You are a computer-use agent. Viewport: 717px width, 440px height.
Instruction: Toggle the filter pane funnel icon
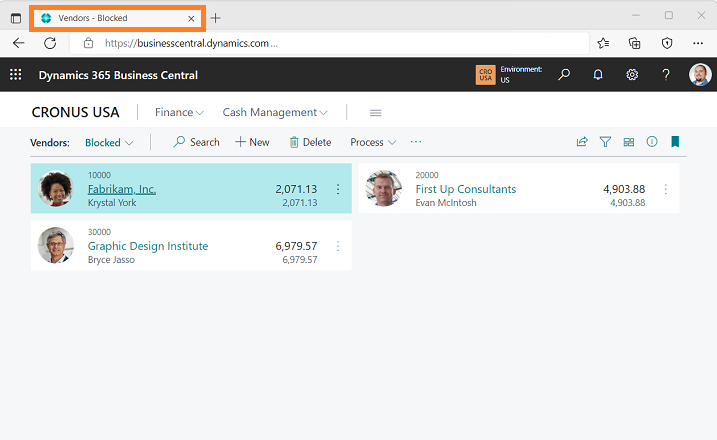click(605, 142)
